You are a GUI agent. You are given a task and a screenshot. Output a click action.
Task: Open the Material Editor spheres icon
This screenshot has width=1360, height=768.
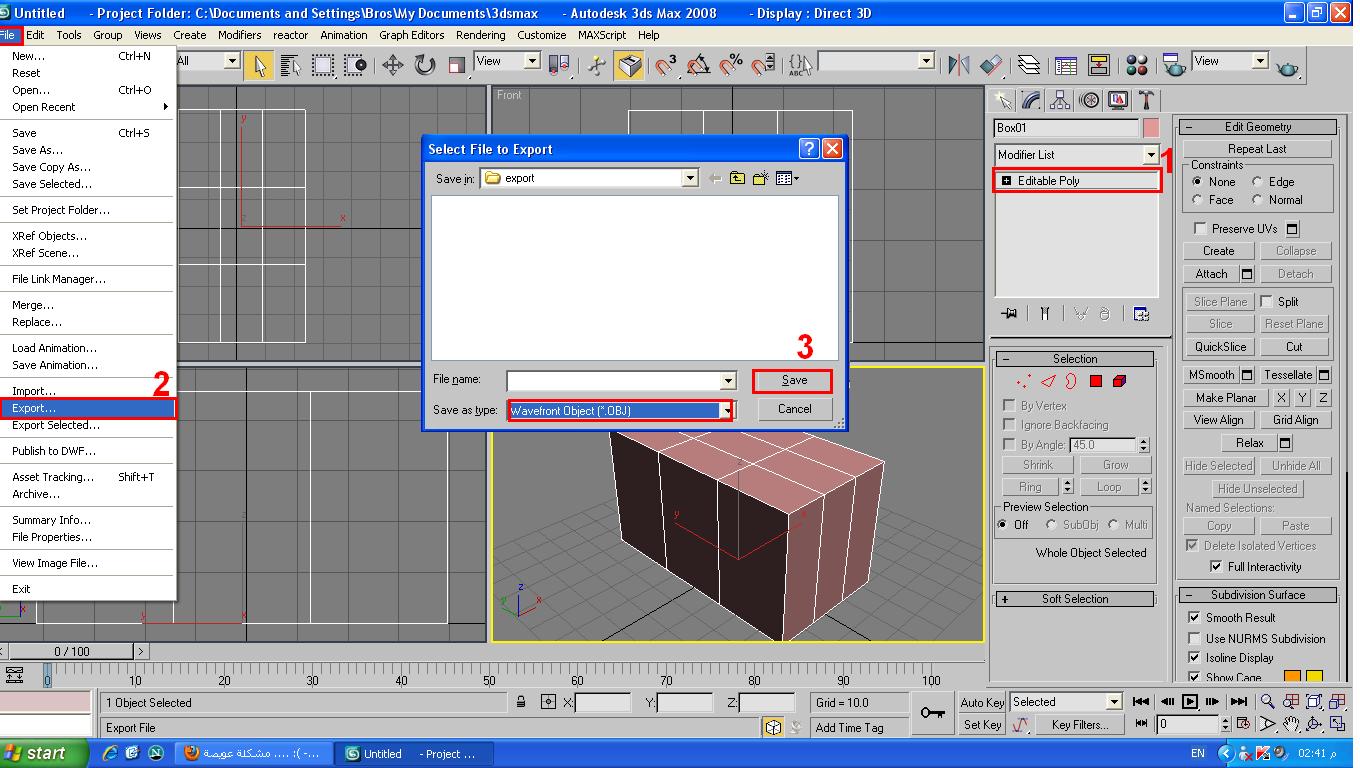click(1137, 65)
